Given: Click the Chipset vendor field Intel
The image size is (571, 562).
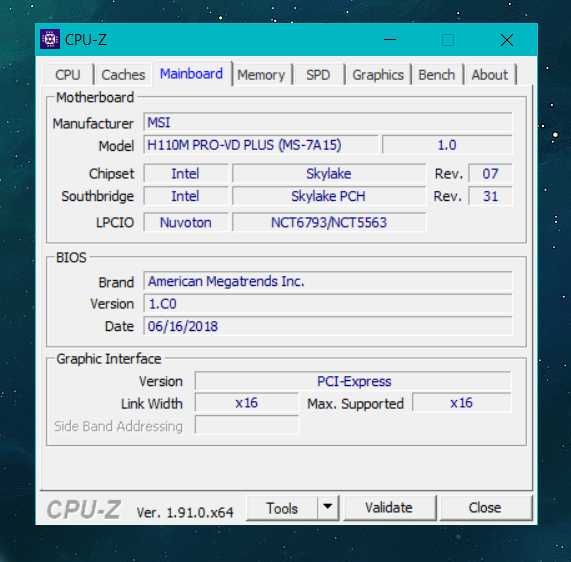Looking at the screenshot, I should click(186, 173).
